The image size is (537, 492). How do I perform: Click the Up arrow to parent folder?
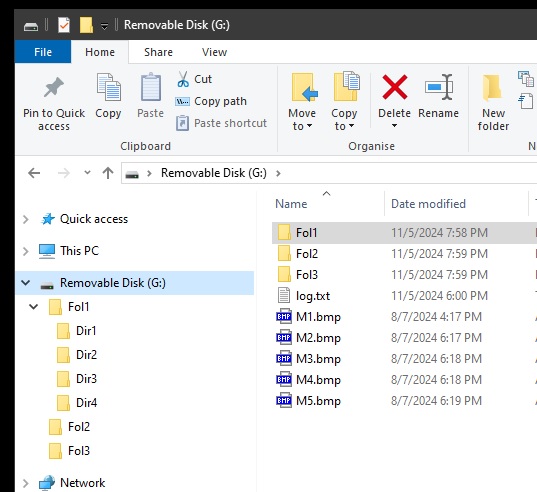(x=108, y=173)
